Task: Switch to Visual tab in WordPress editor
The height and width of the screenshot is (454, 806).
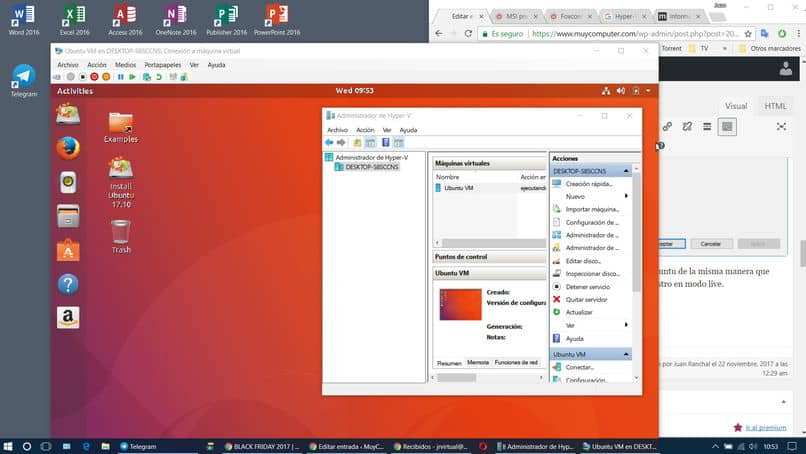Action: point(736,106)
